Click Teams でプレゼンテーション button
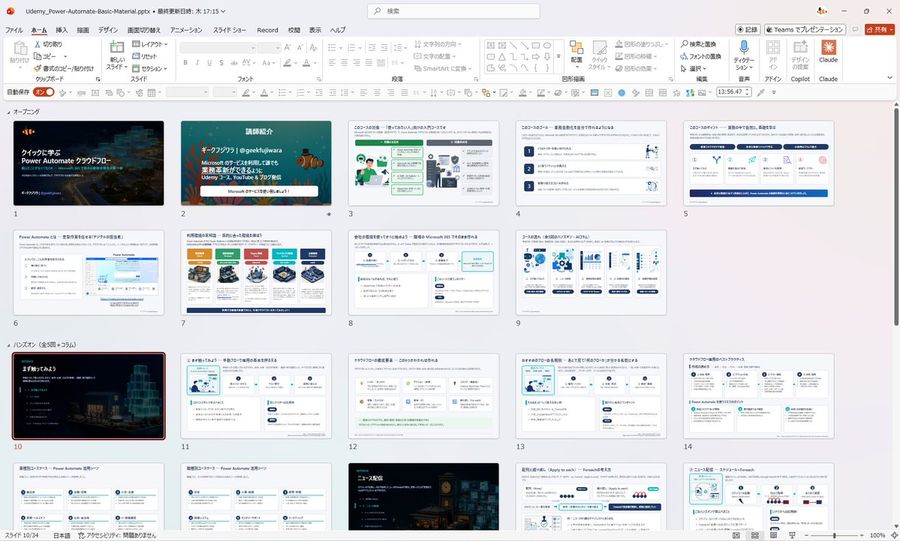This screenshot has width=900, height=541. point(804,29)
